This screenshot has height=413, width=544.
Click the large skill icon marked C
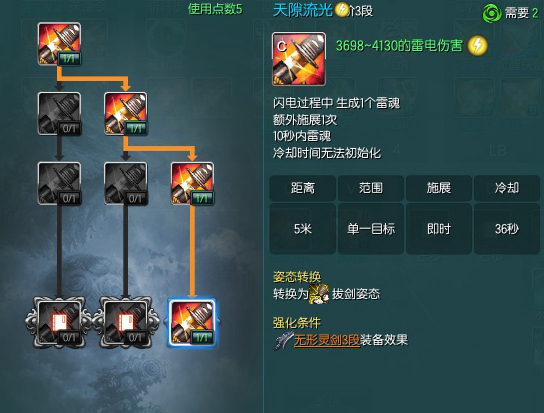(x=299, y=59)
